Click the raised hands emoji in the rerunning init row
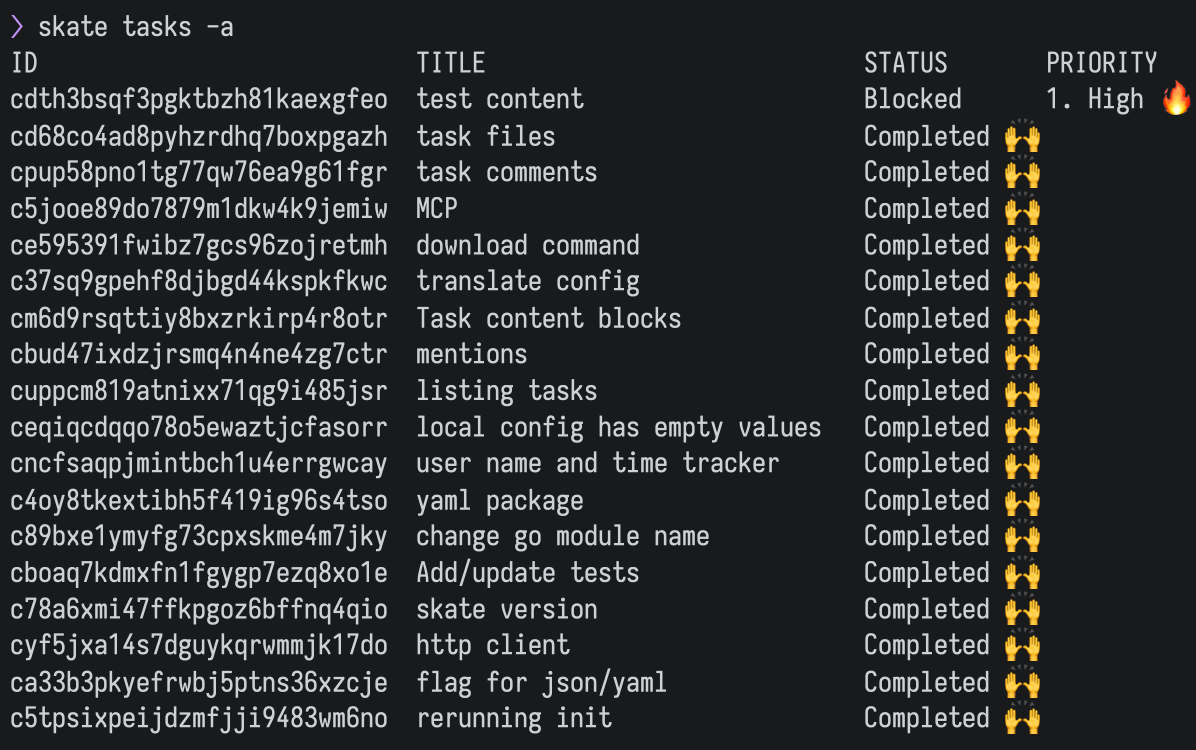1196x750 pixels. point(1022,718)
